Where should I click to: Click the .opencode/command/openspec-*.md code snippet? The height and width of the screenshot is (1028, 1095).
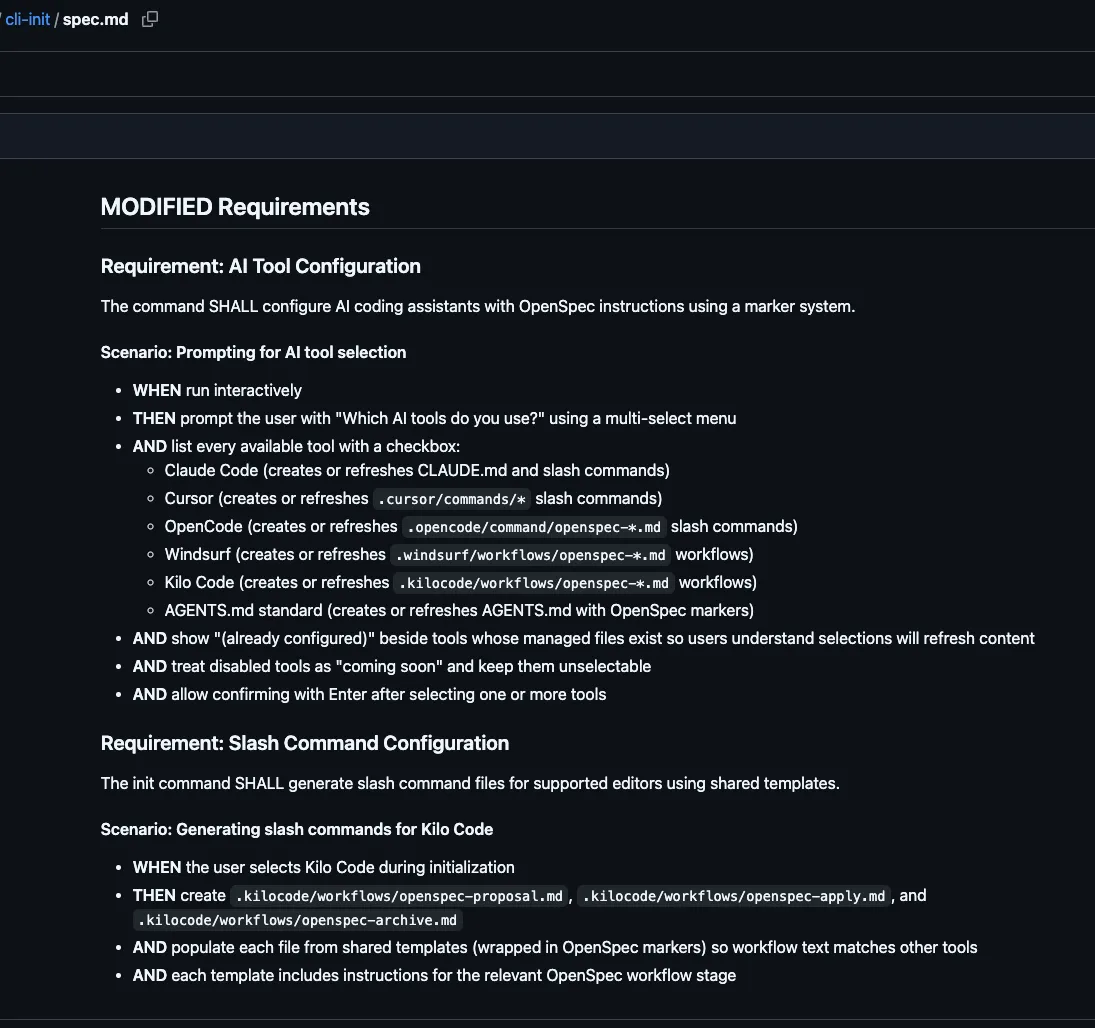(x=534, y=527)
